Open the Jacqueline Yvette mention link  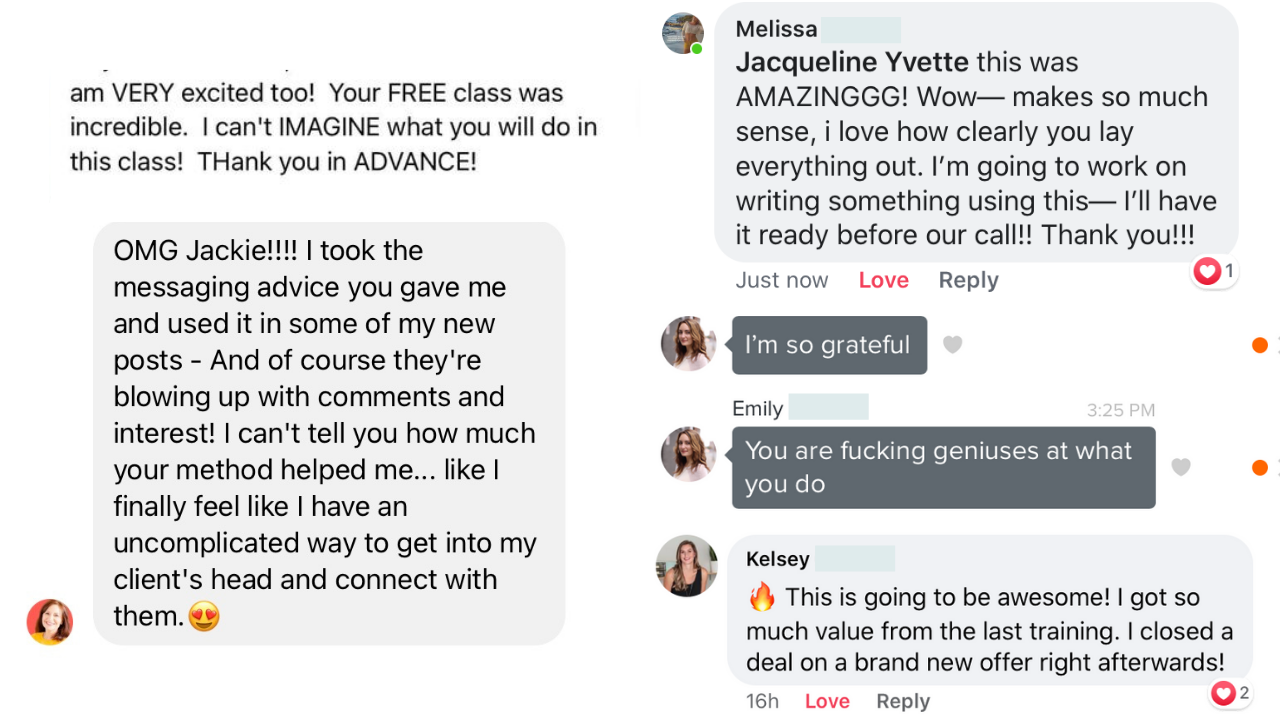852,62
